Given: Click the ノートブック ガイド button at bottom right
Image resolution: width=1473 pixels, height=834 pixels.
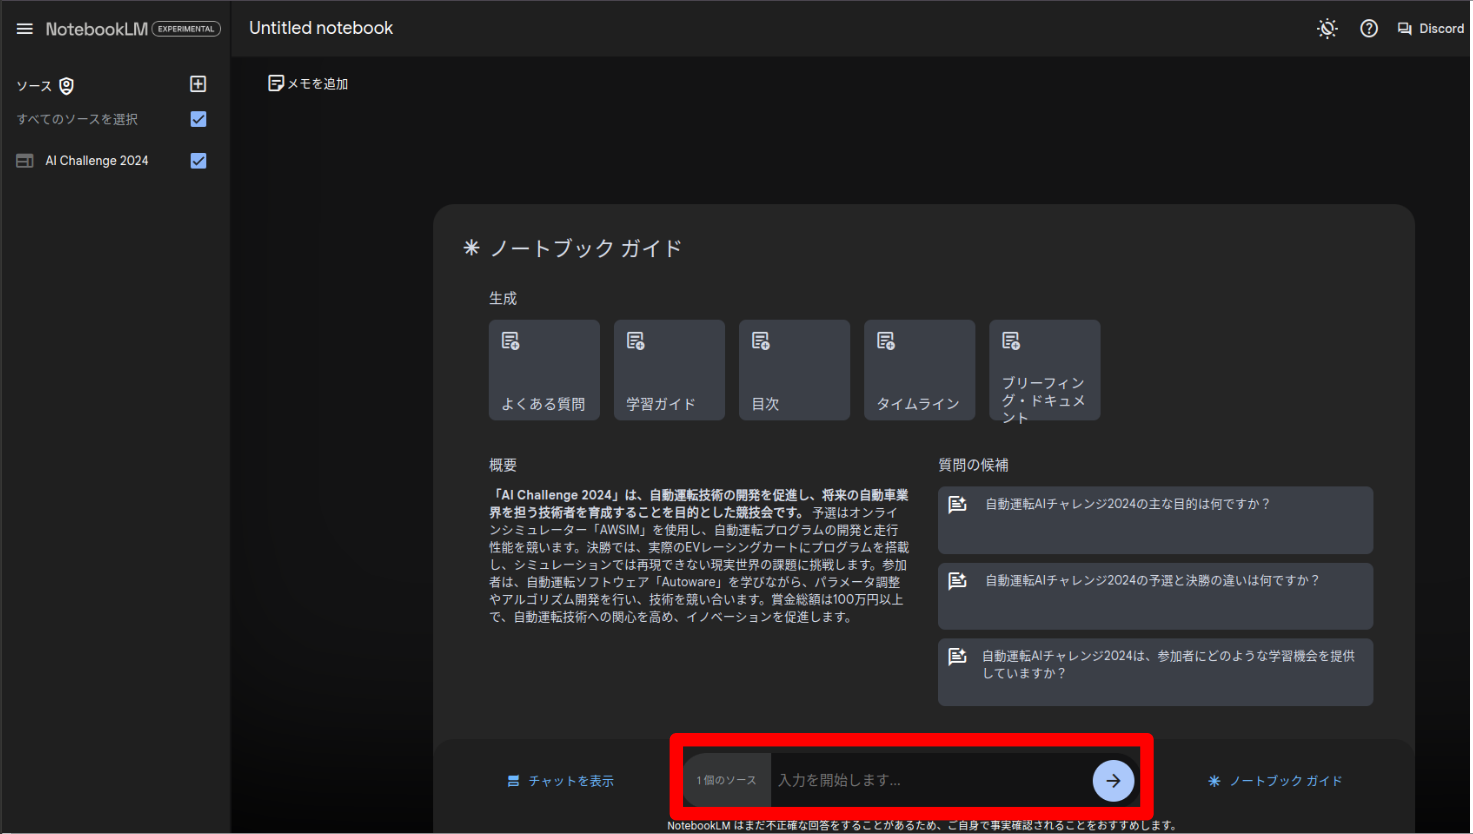Looking at the screenshot, I should pos(1275,781).
